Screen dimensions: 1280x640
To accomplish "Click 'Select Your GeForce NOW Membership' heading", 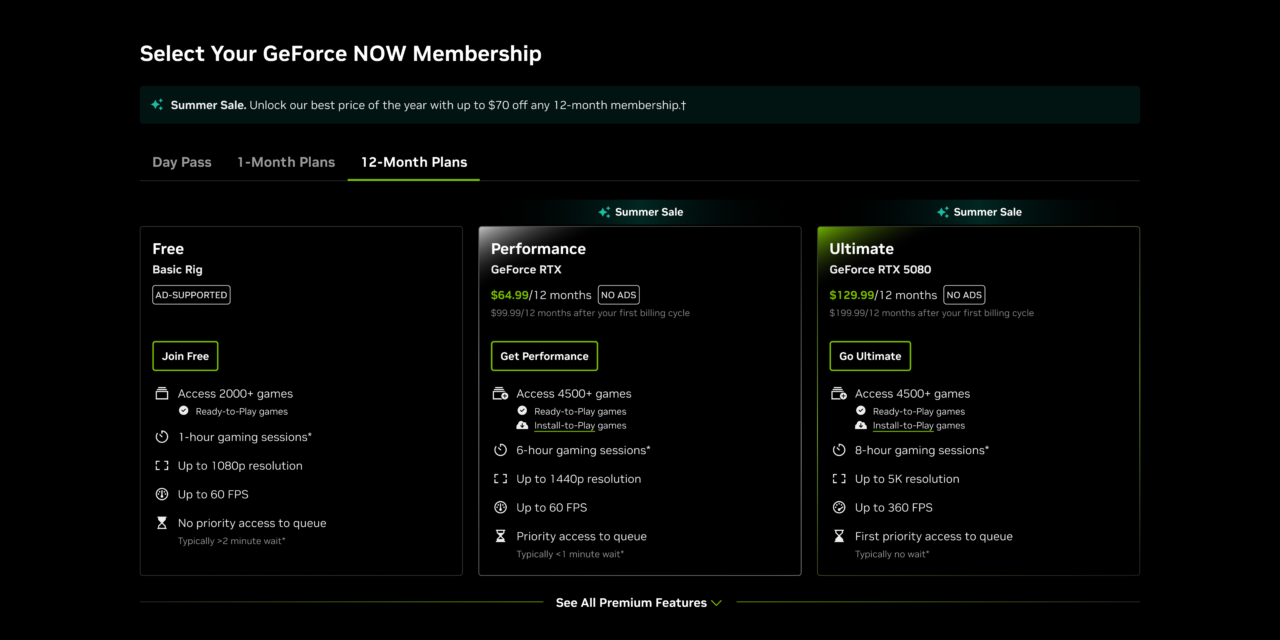I will [341, 54].
